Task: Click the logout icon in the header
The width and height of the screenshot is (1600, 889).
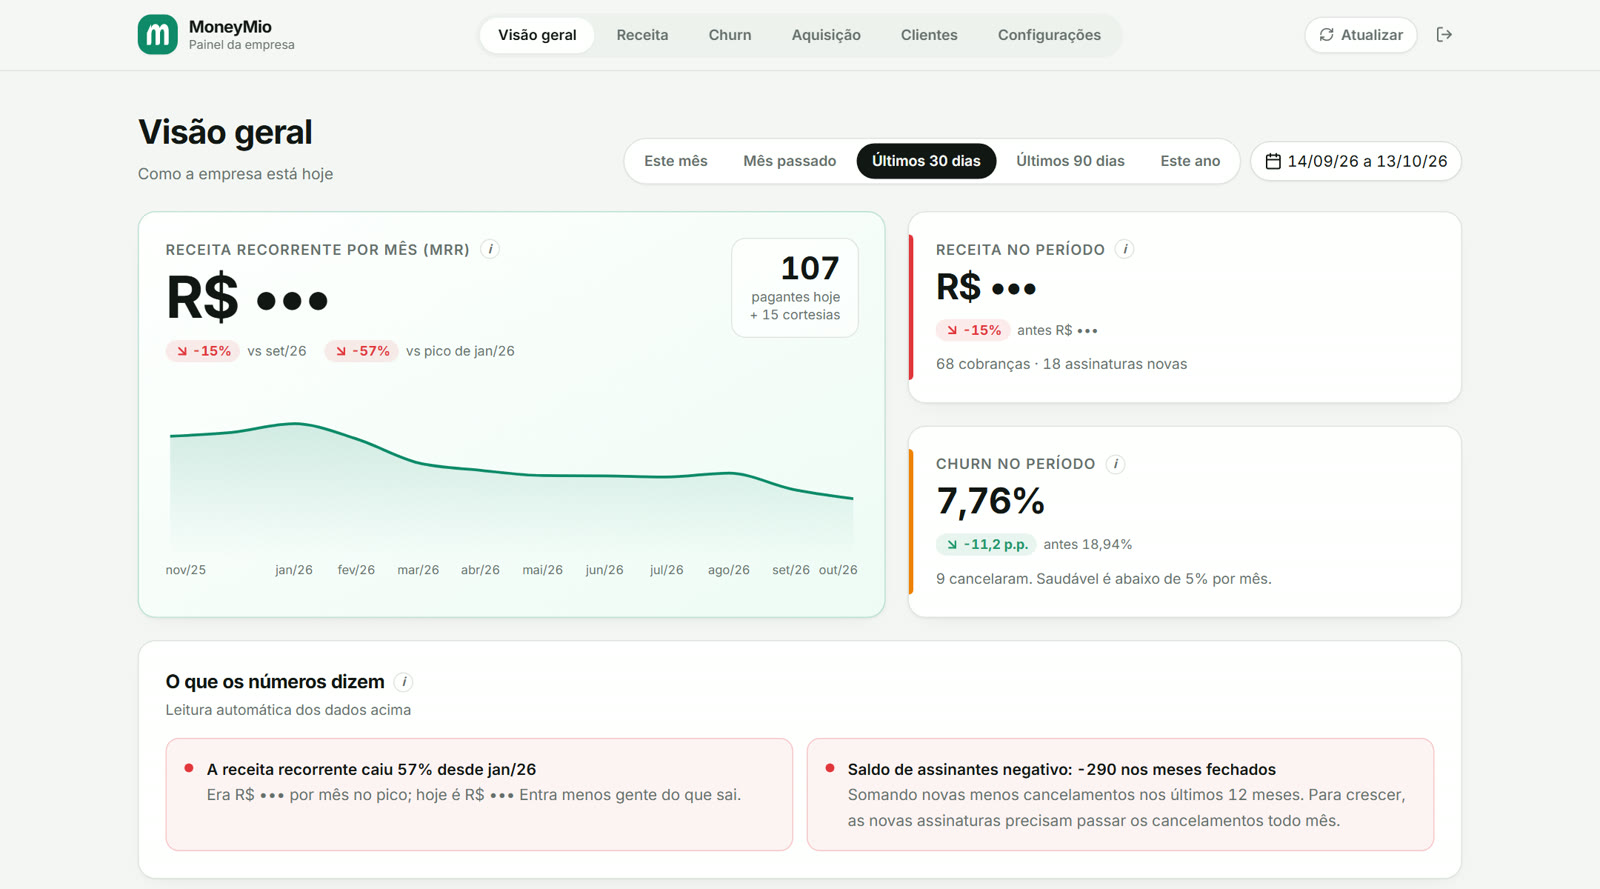Action: click(x=1444, y=35)
